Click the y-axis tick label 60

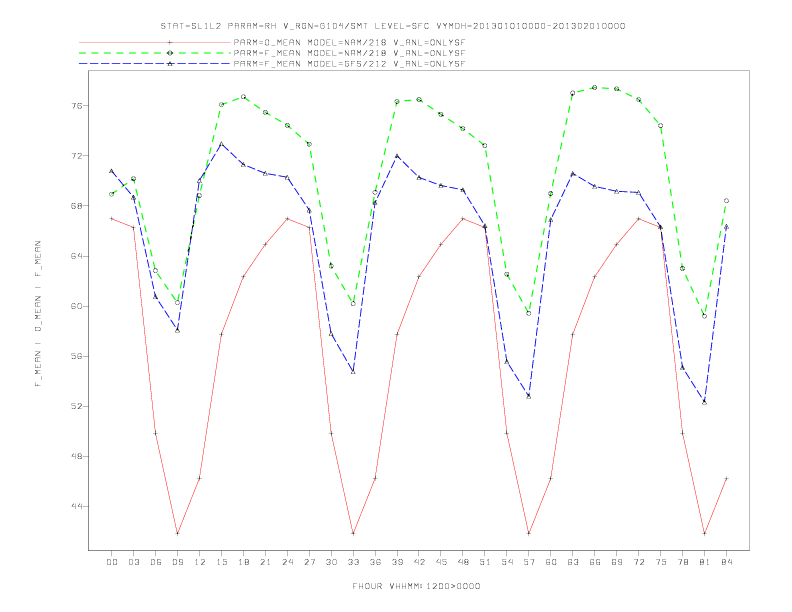click(77, 307)
